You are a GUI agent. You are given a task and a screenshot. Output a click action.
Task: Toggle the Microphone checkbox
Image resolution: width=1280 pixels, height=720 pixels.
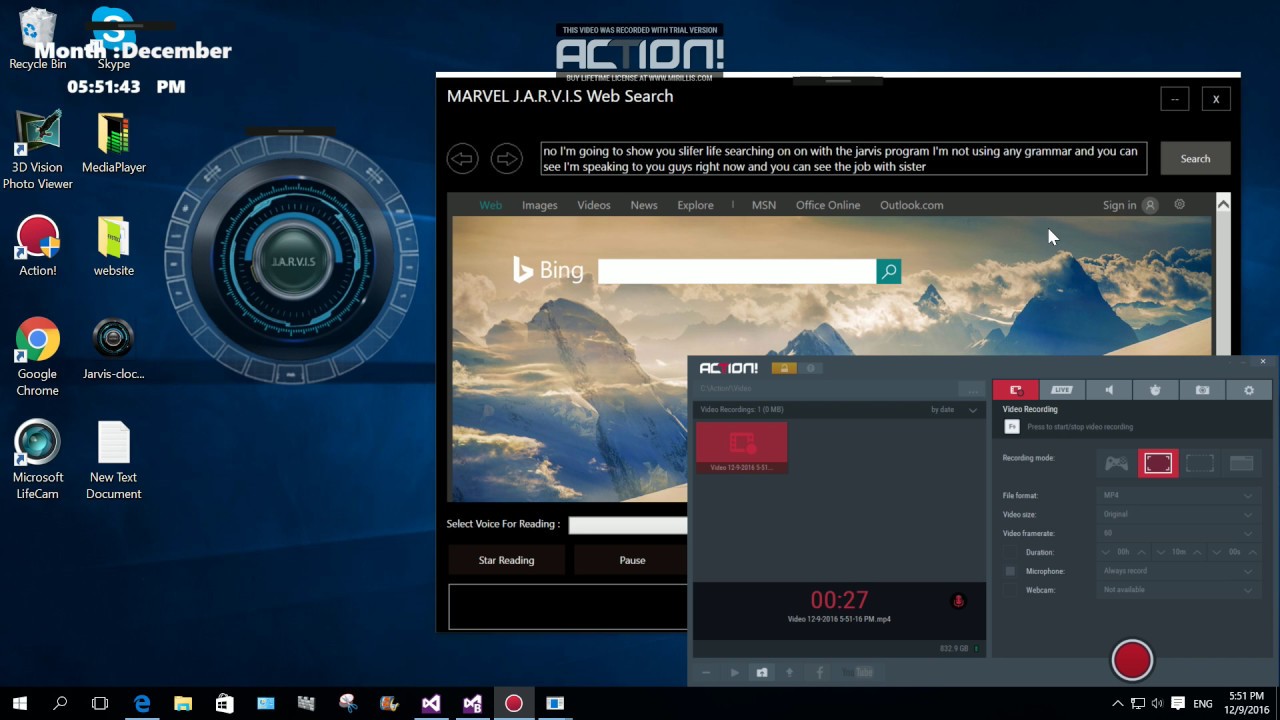(x=1010, y=571)
